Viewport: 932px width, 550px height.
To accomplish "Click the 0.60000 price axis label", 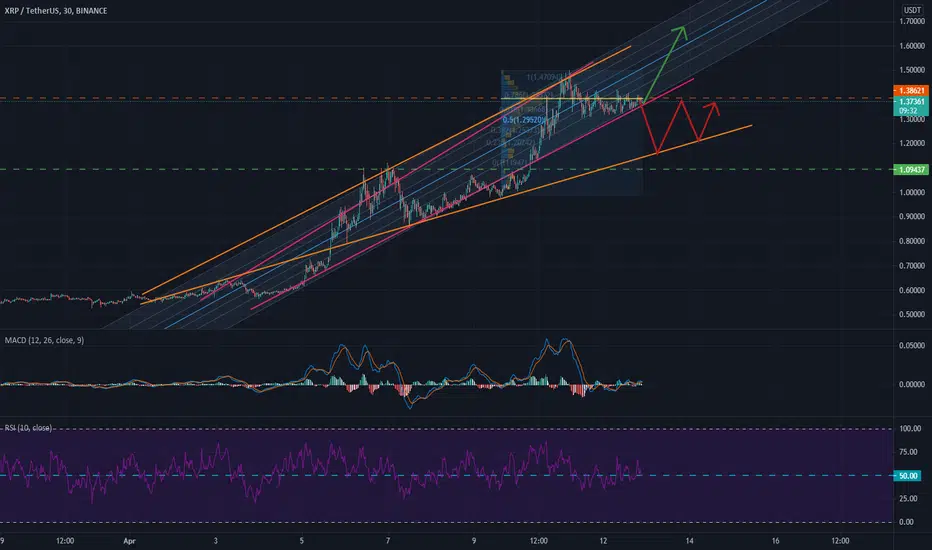I will [x=912, y=290].
